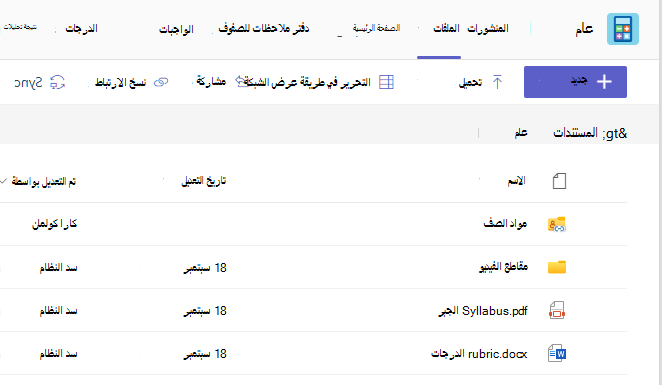Open the الصفحة الرئيسية tab
Viewport: 662px width, 385px height.
tap(376, 28)
